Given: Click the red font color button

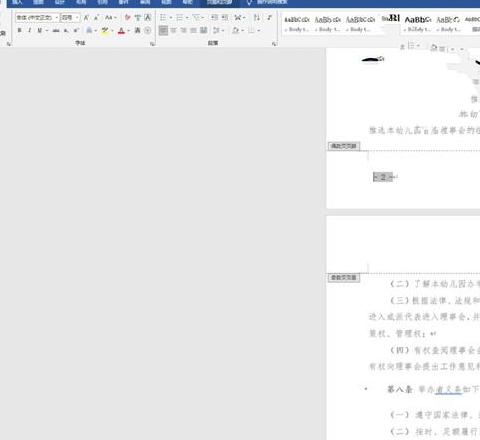Looking at the screenshot, I should tap(121, 31).
